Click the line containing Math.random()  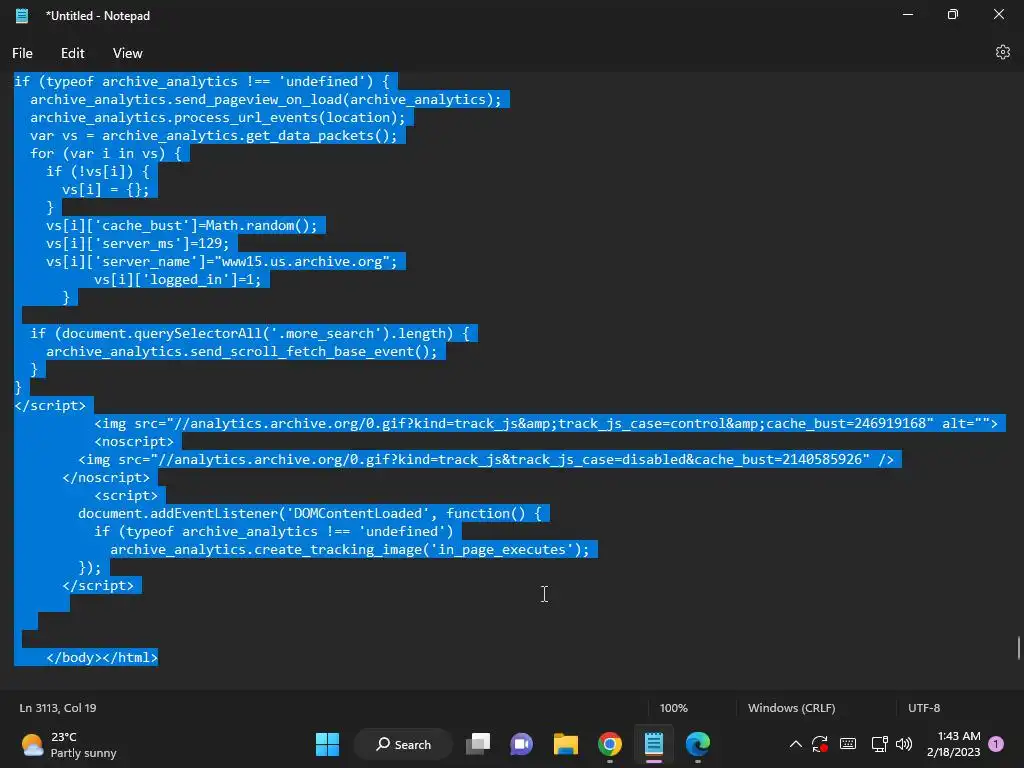(x=182, y=225)
